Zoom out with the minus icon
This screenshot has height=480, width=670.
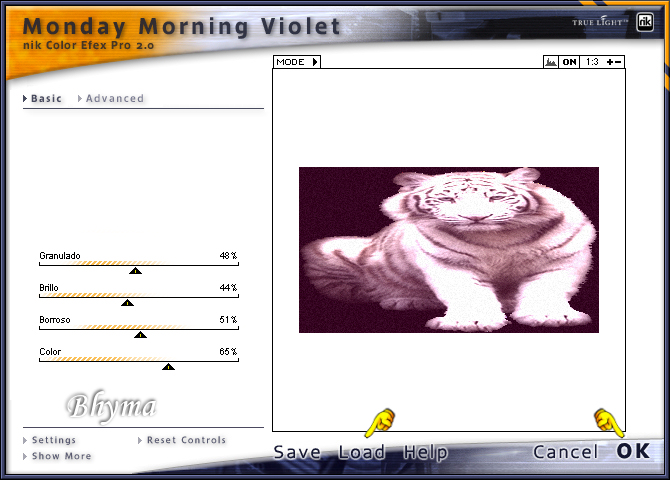coord(618,62)
